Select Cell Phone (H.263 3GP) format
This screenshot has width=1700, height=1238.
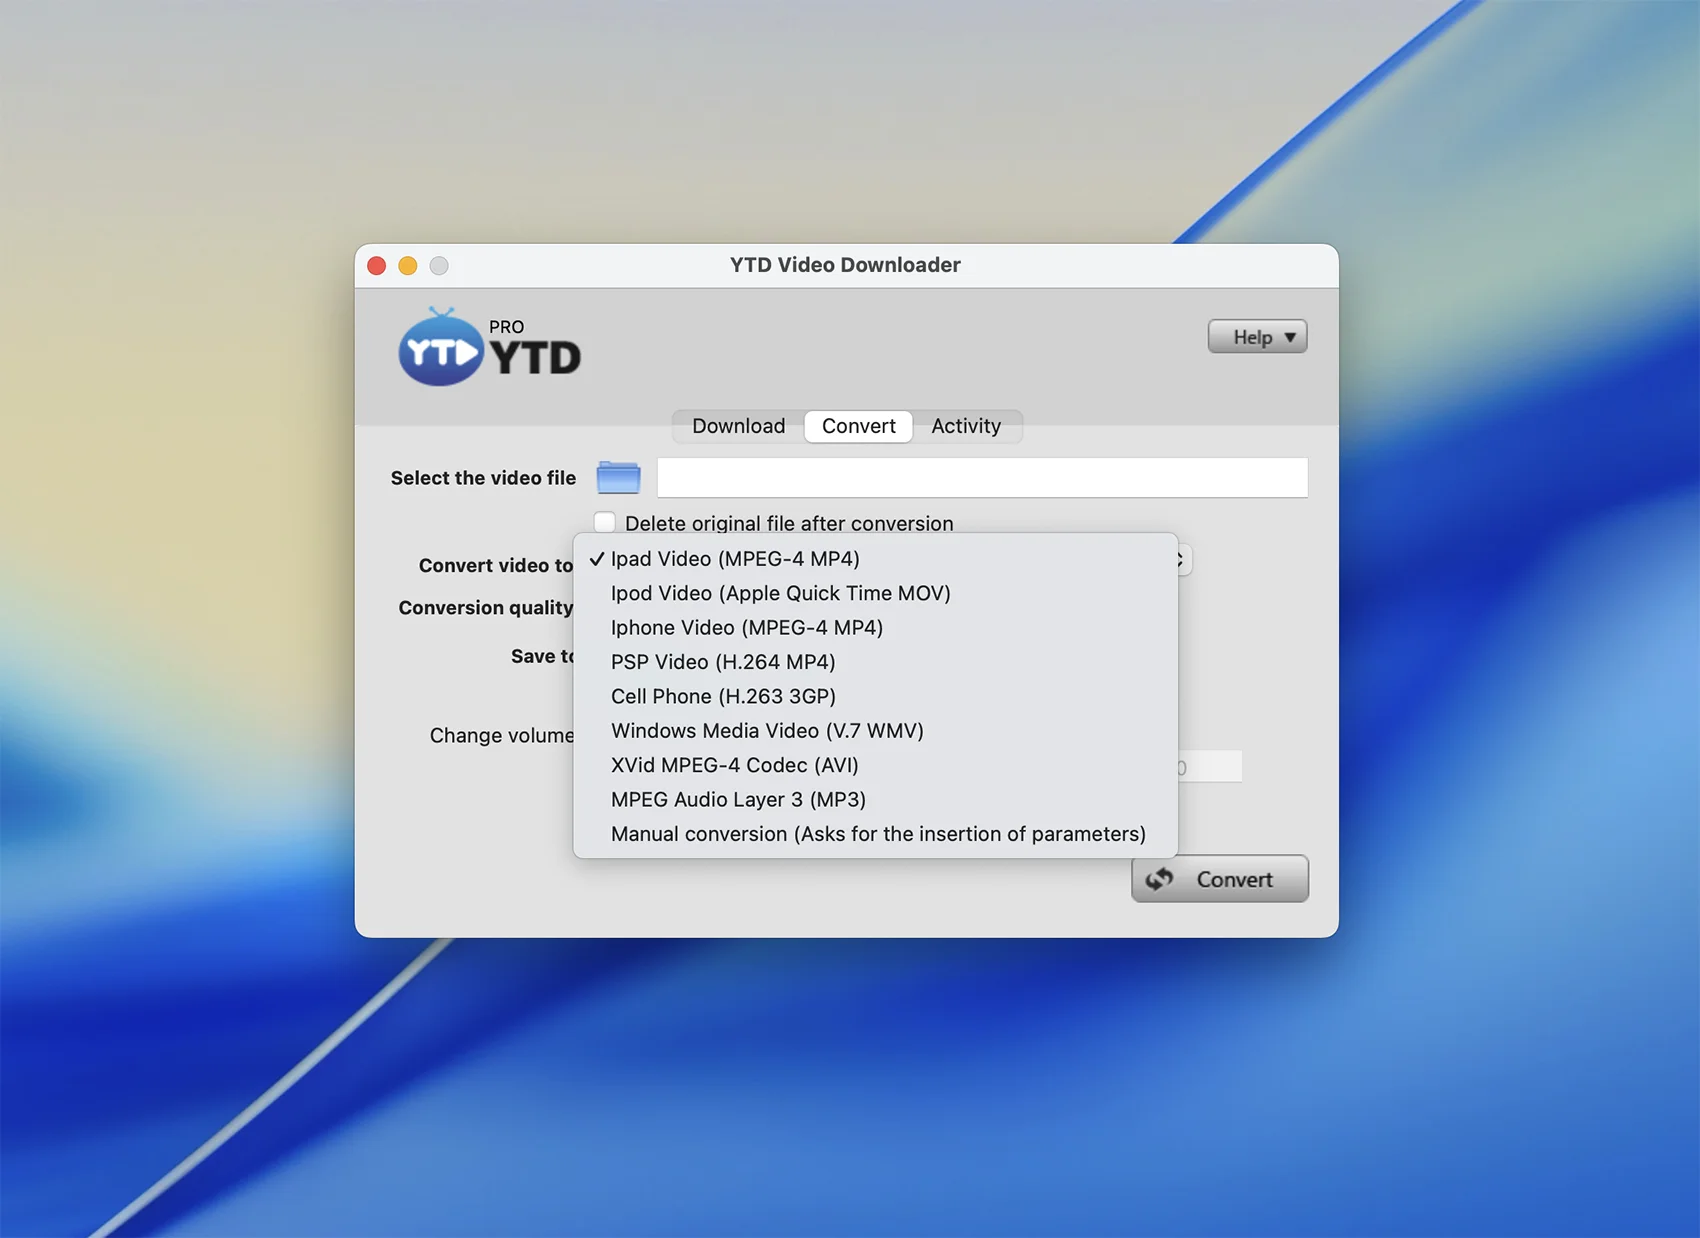pyautogui.click(x=723, y=696)
